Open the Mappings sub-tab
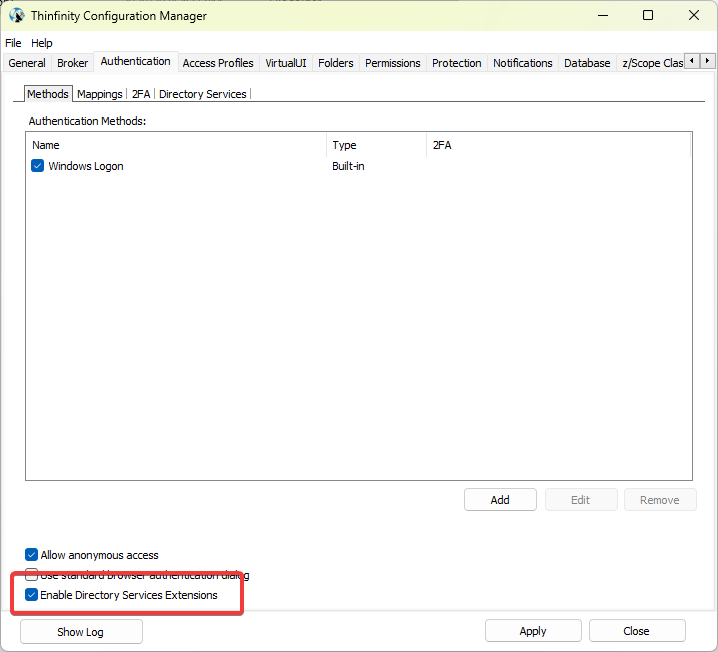Viewport: 718px width, 652px height. pyautogui.click(x=99, y=94)
